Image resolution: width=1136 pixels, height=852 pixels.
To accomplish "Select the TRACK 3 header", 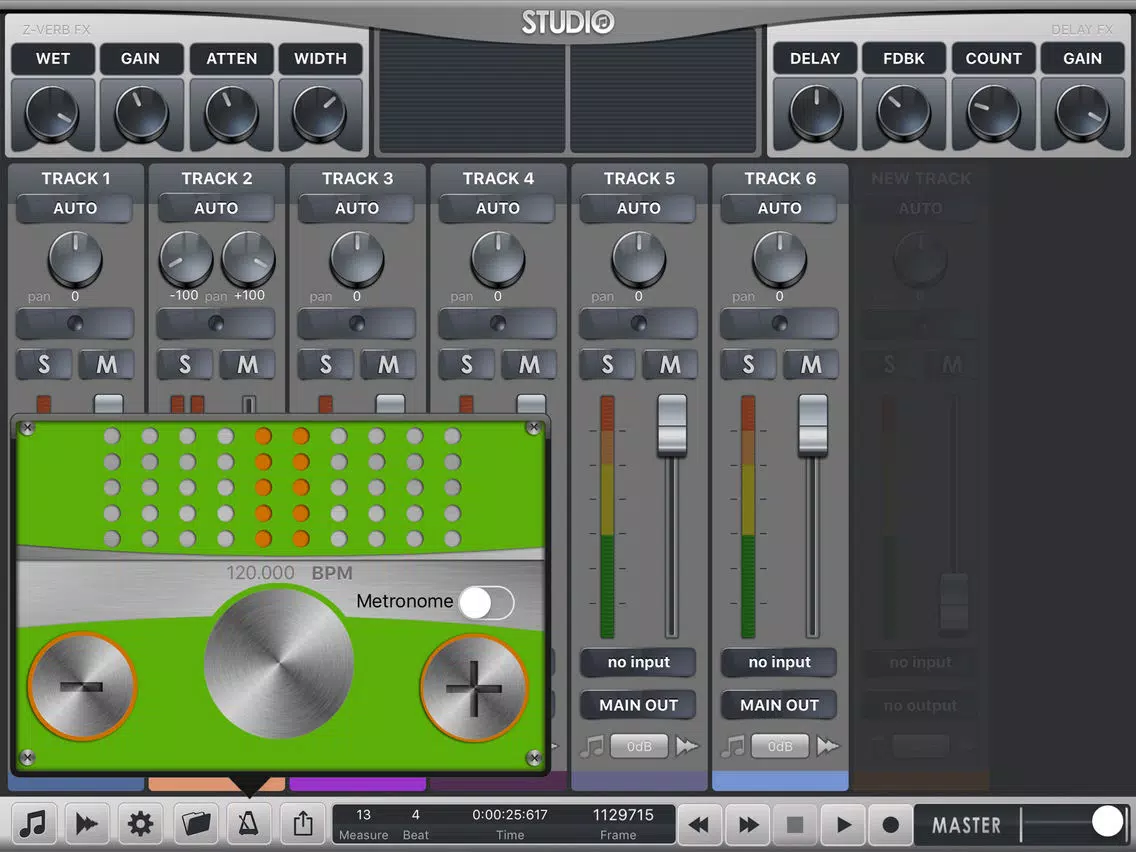I will tap(357, 178).
